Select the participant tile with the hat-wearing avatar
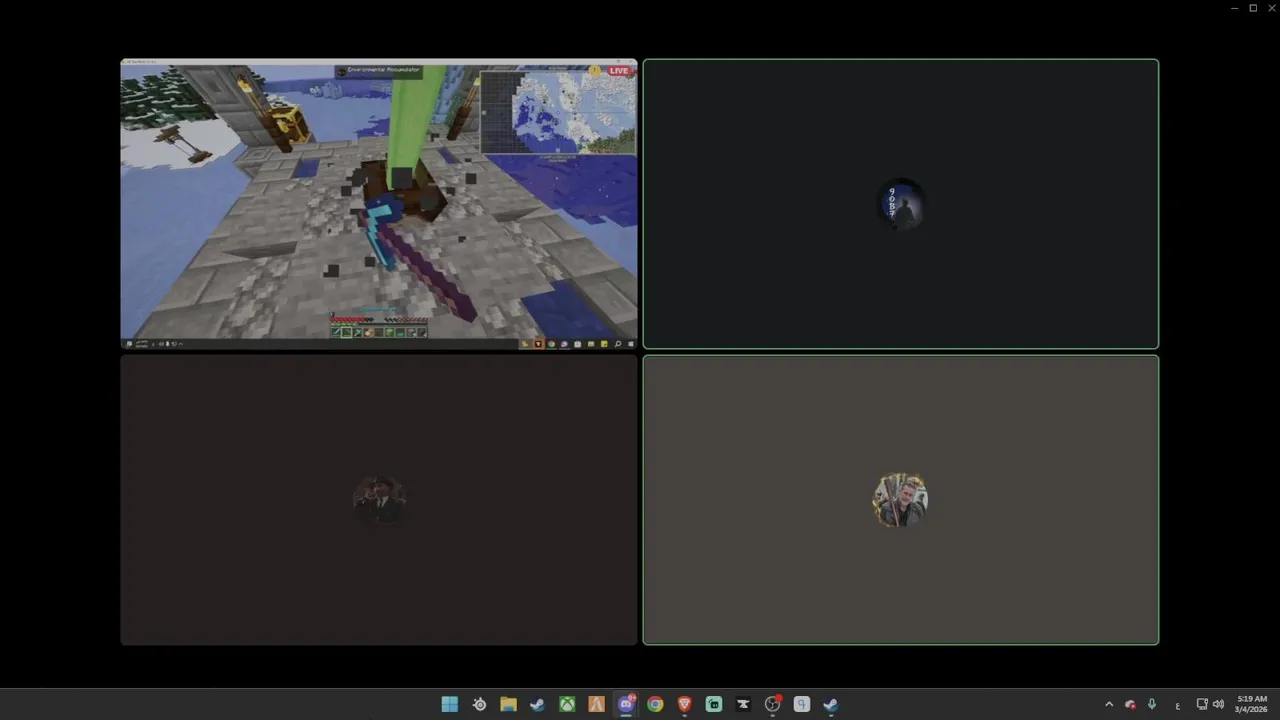 (379, 500)
